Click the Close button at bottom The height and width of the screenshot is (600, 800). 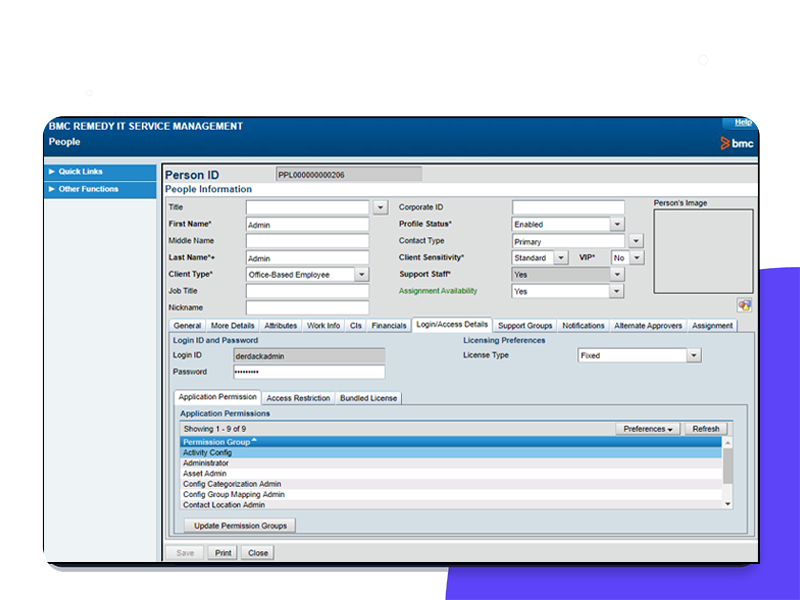point(258,553)
